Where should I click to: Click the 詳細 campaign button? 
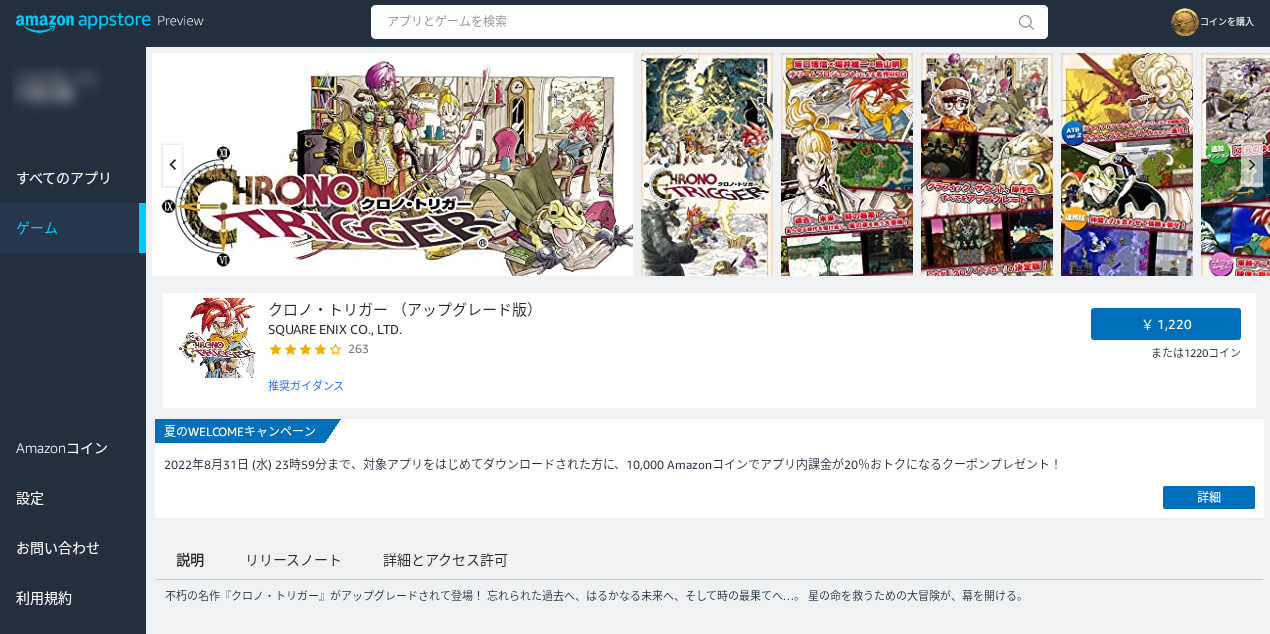1209,497
